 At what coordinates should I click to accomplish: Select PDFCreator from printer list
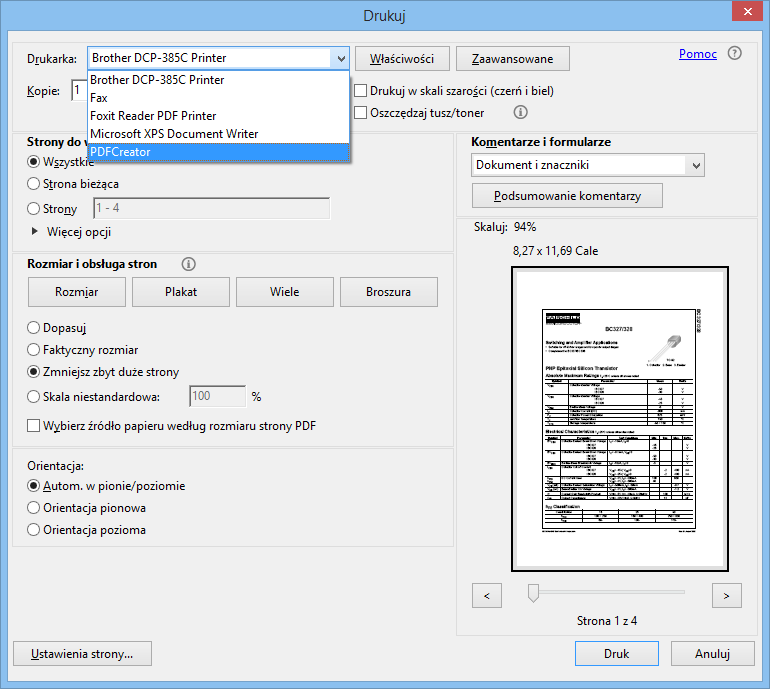point(218,151)
